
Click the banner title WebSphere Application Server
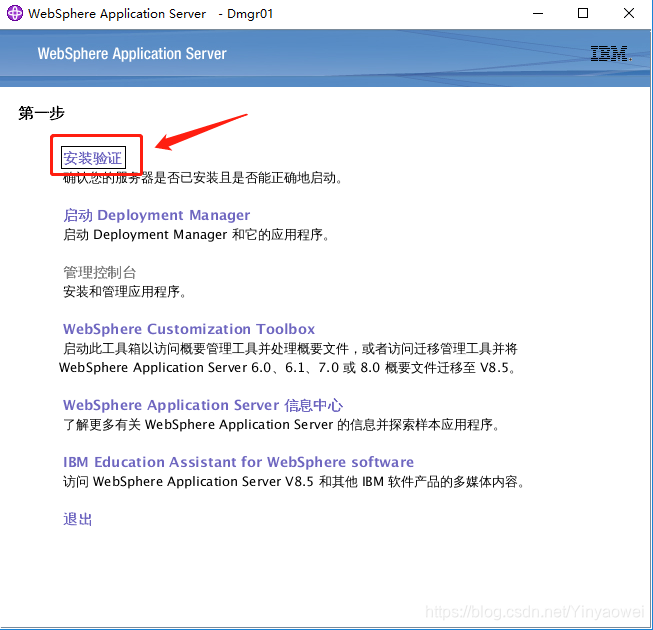(x=132, y=54)
